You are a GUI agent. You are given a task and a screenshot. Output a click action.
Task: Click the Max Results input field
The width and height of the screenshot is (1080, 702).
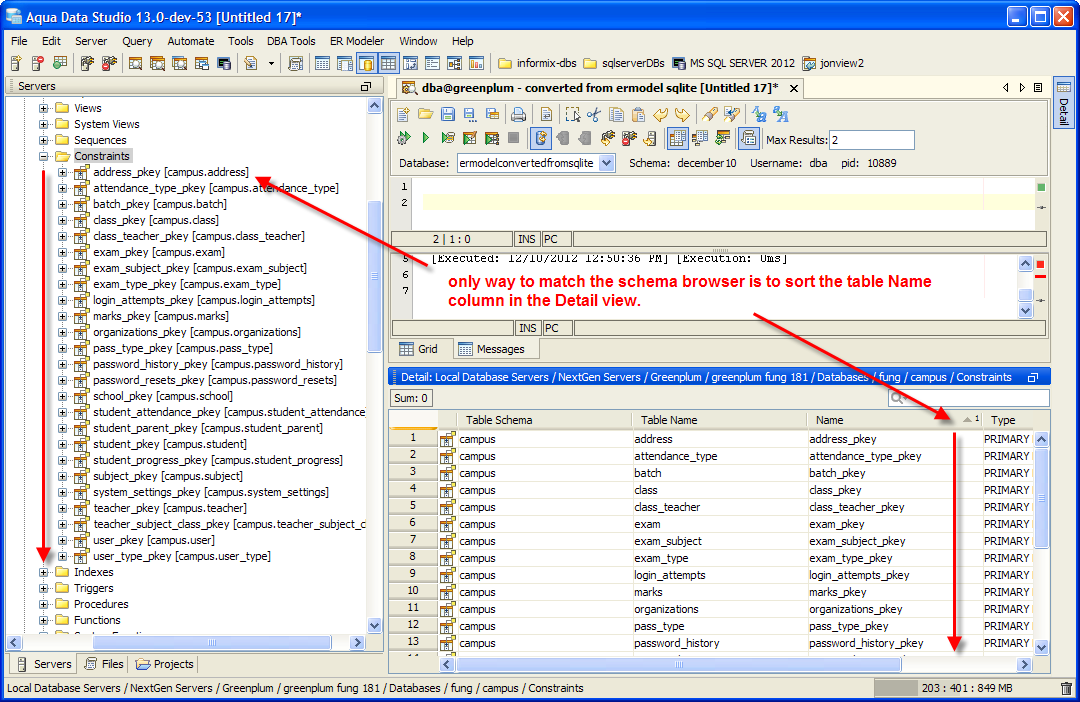click(871, 140)
